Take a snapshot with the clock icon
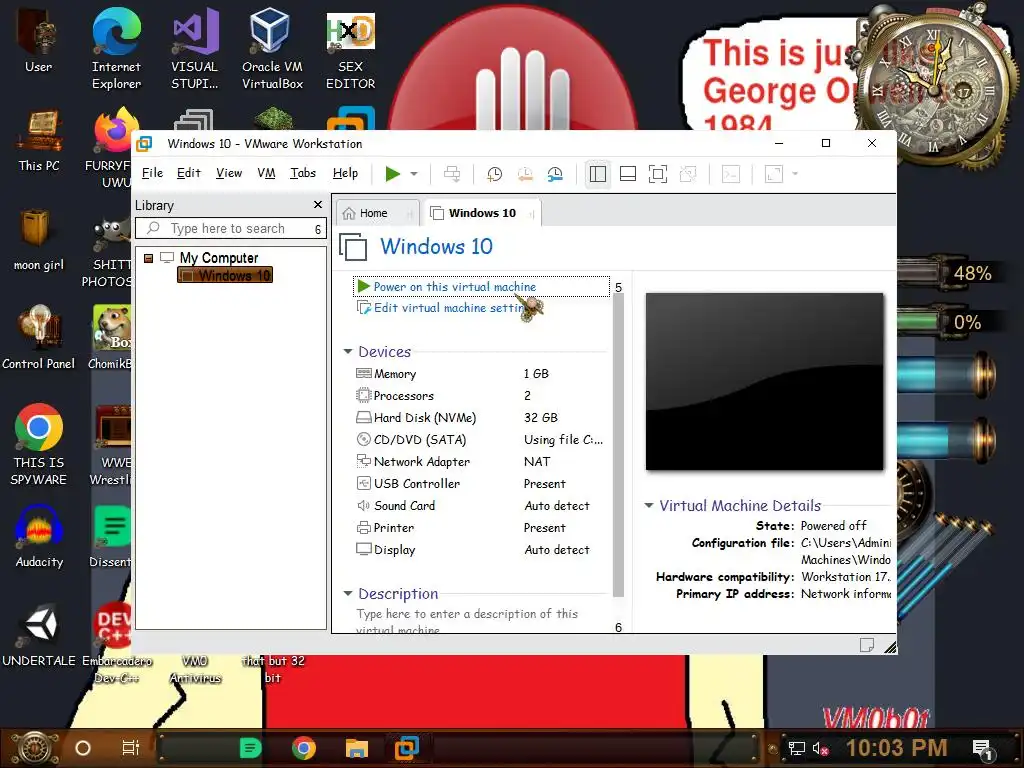 tap(494, 174)
